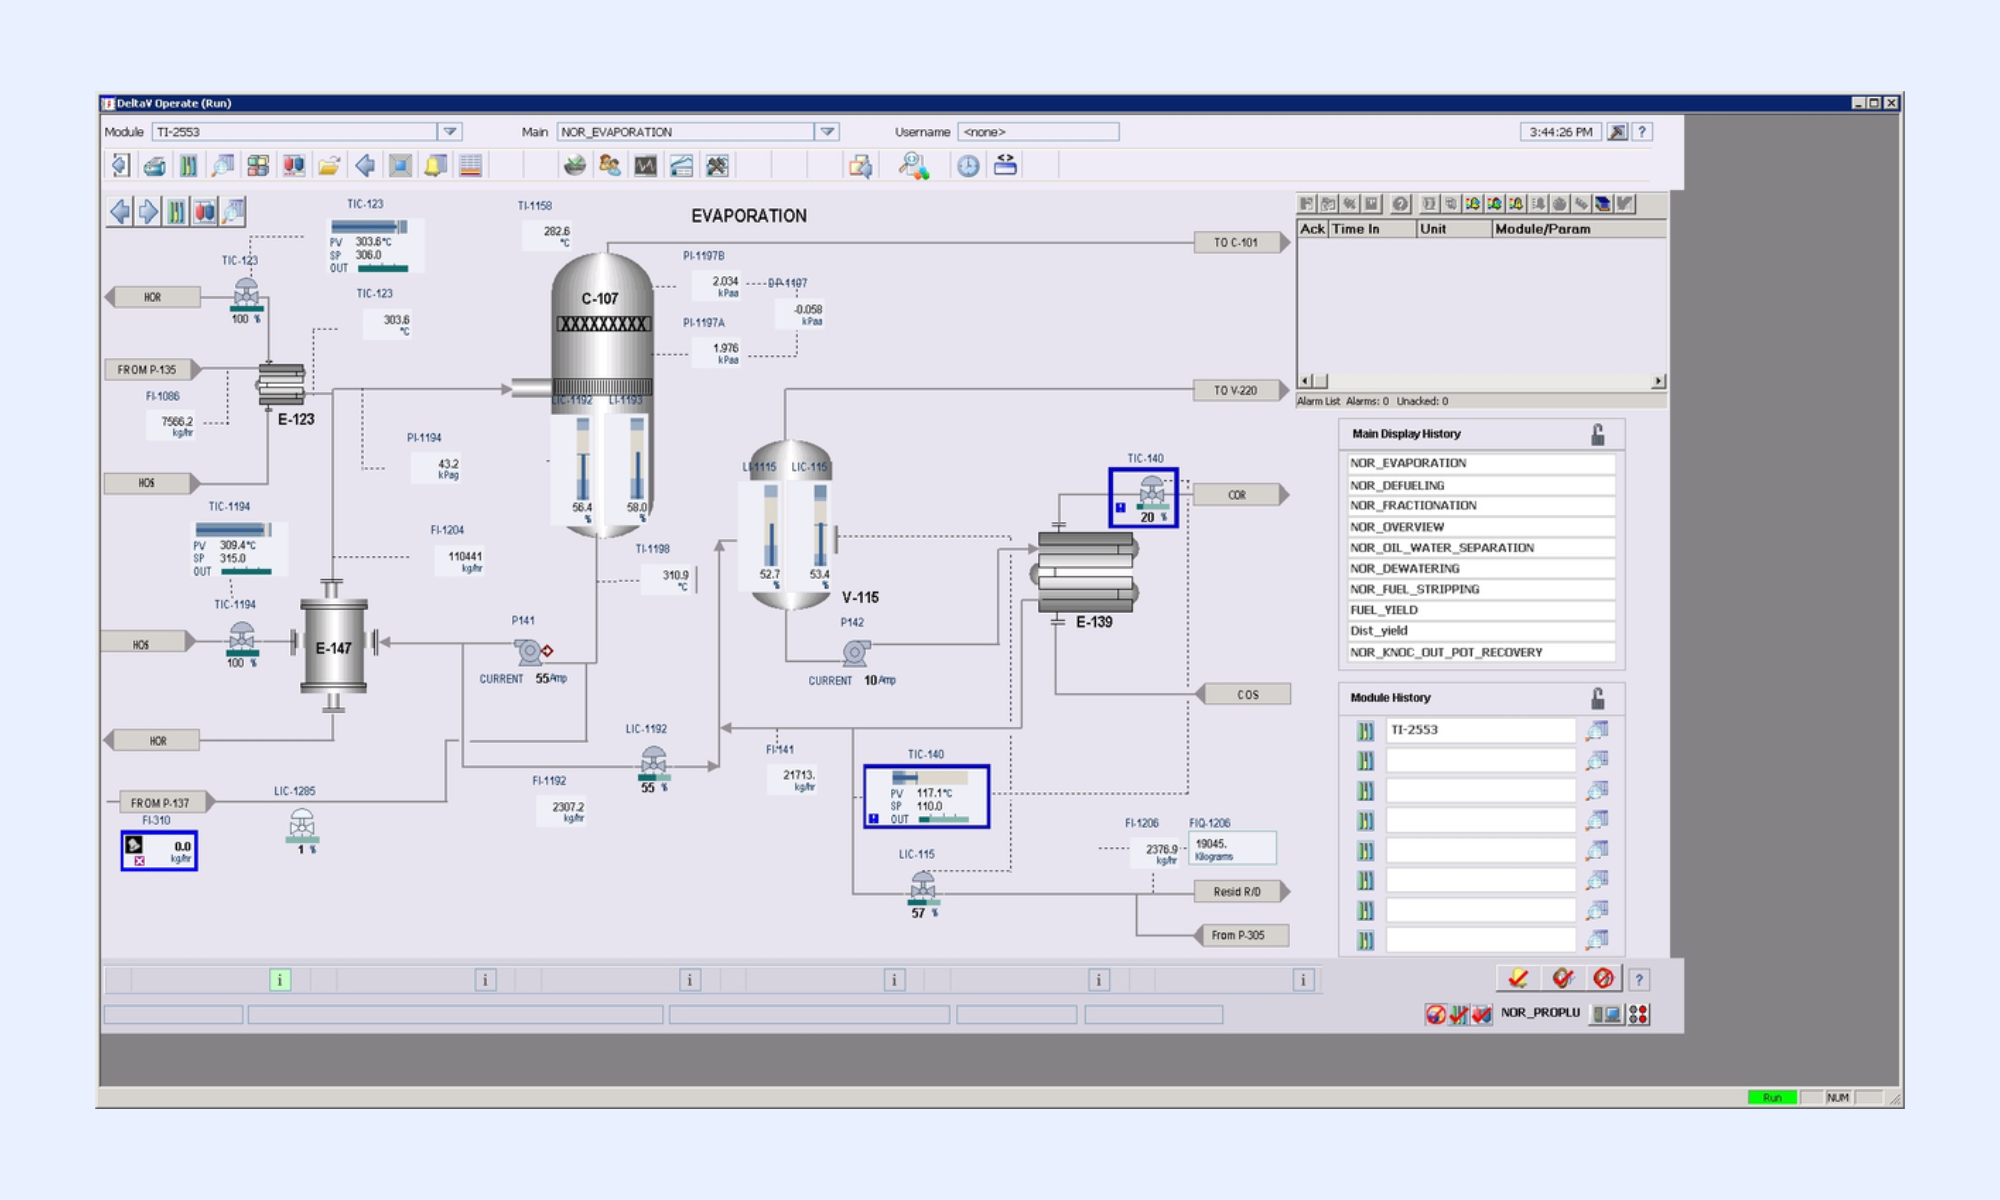The image size is (2000, 1200).
Task: Select FUEL_YIELD in Main Display History
Action: click(1481, 610)
